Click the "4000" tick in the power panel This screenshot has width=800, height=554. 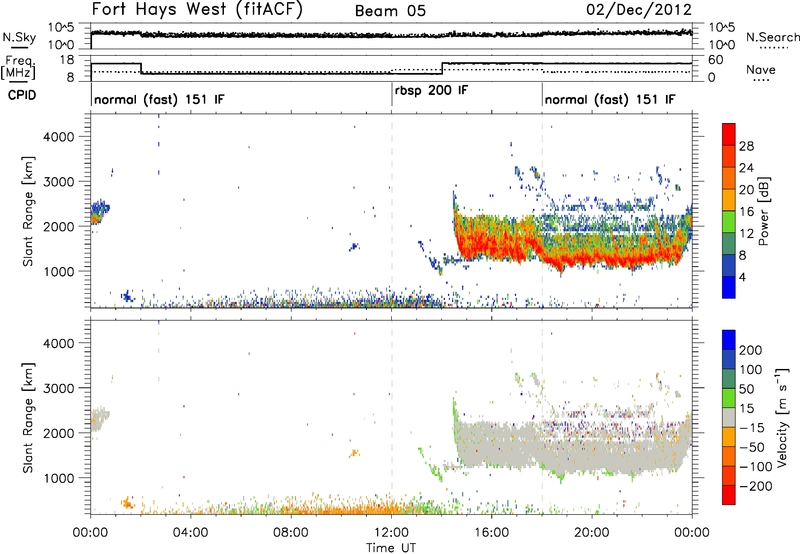(58, 137)
